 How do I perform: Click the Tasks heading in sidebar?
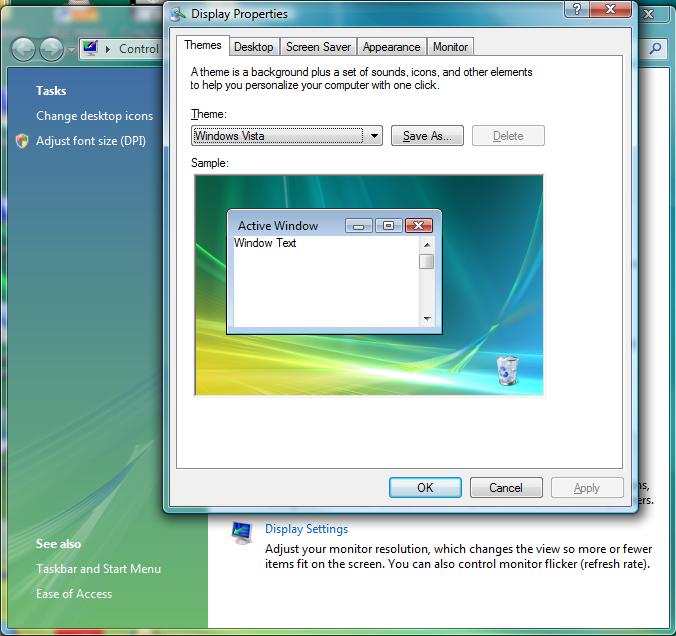[x=51, y=91]
